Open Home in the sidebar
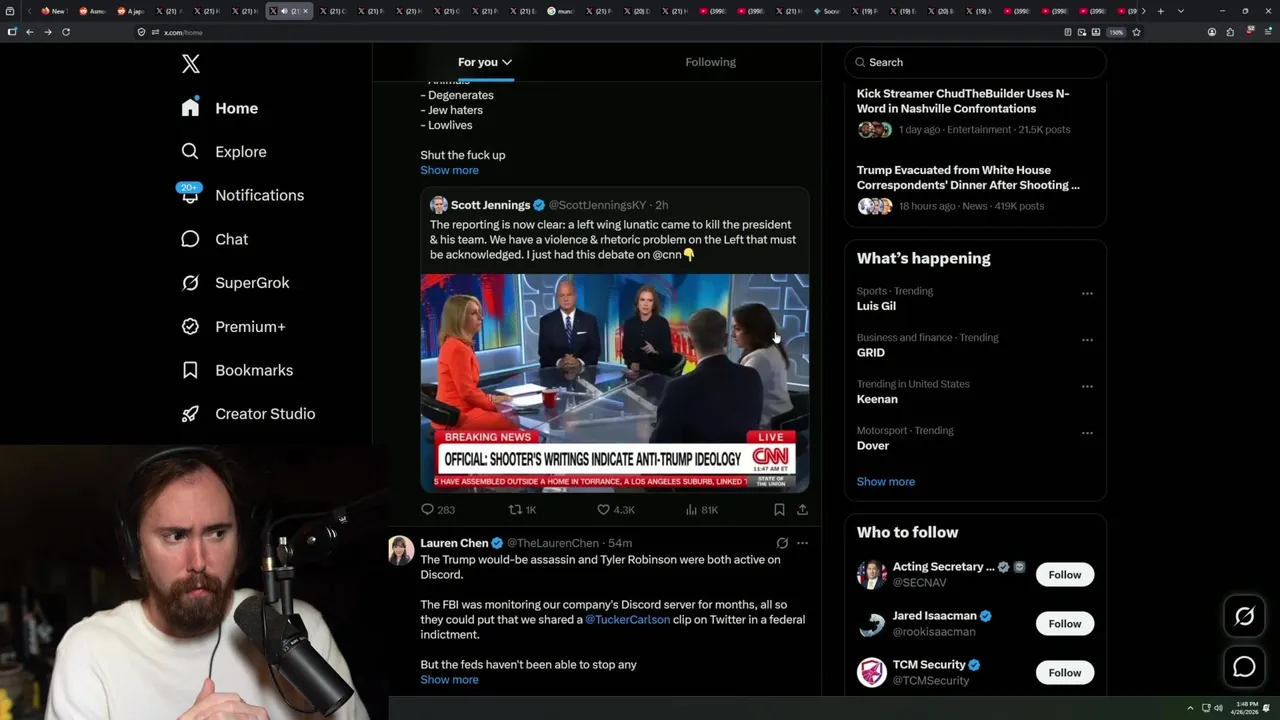The width and height of the screenshot is (1280, 720). tap(220, 108)
